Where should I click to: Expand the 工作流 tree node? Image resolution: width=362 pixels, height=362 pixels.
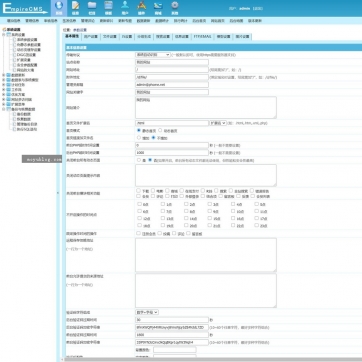[3, 90]
